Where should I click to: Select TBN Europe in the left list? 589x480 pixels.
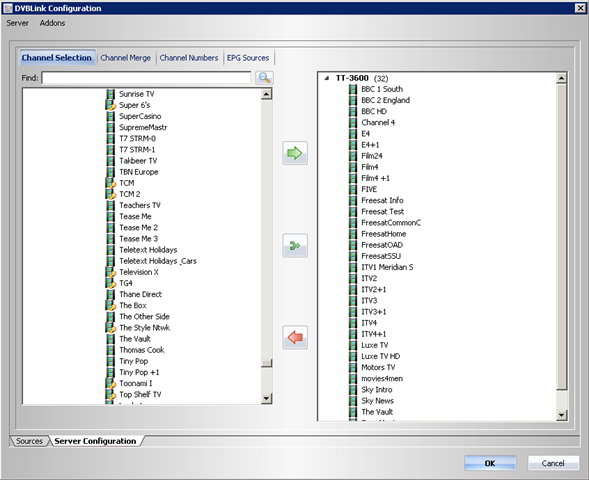[139, 172]
